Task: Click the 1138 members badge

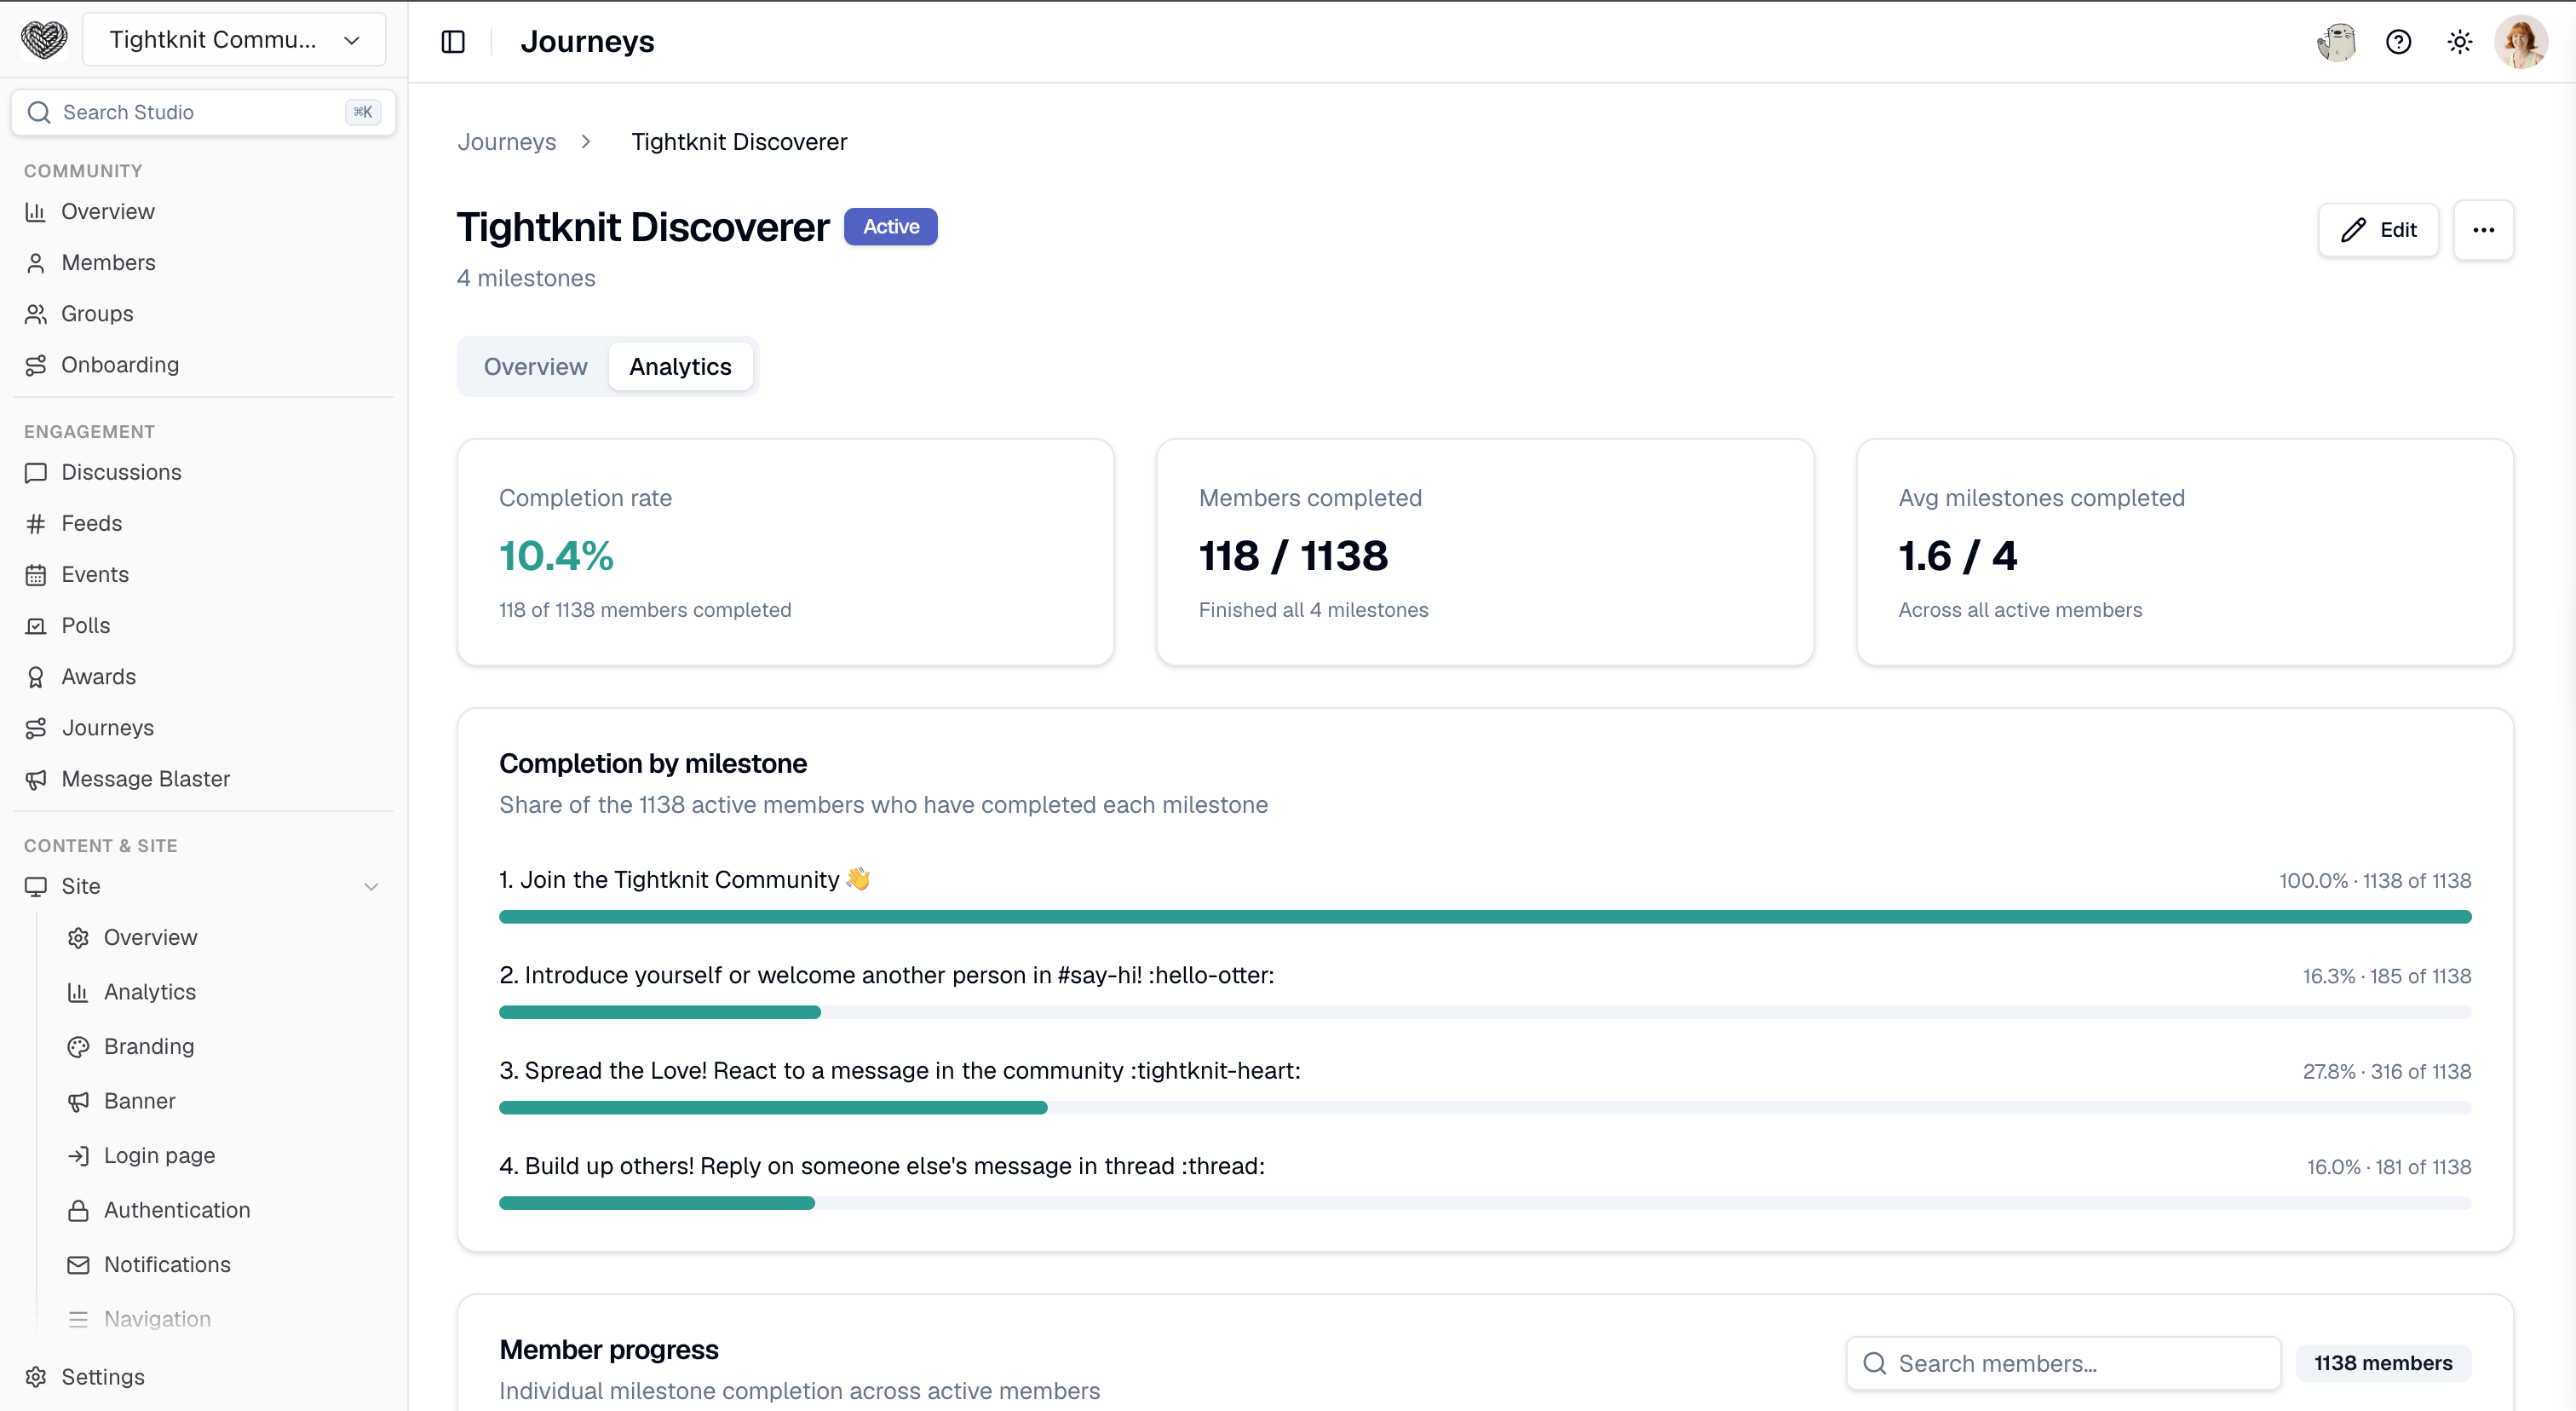Action: (2383, 1363)
